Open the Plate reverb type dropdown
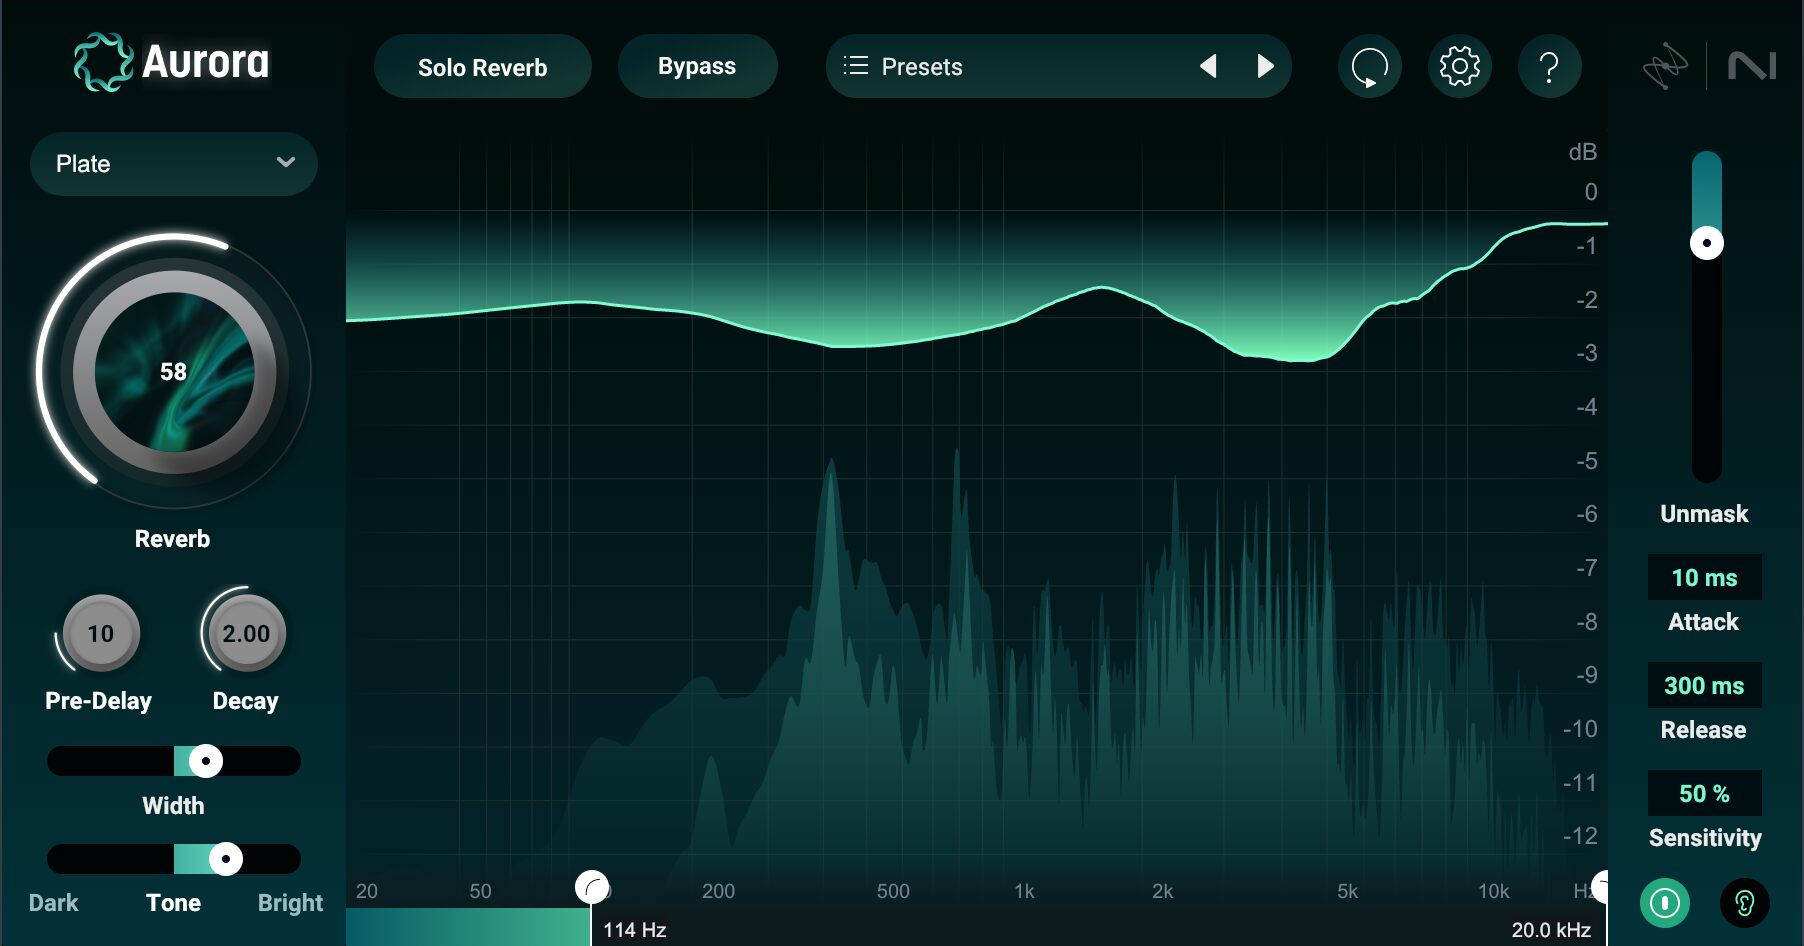Image resolution: width=1804 pixels, height=946 pixels. point(173,163)
